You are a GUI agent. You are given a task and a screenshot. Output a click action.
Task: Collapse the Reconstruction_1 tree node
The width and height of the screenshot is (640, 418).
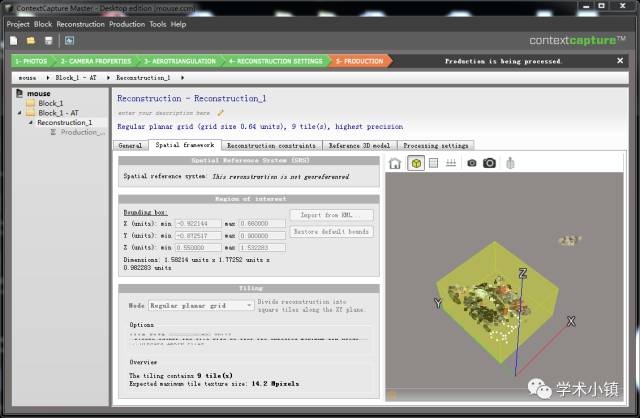click(30, 122)
